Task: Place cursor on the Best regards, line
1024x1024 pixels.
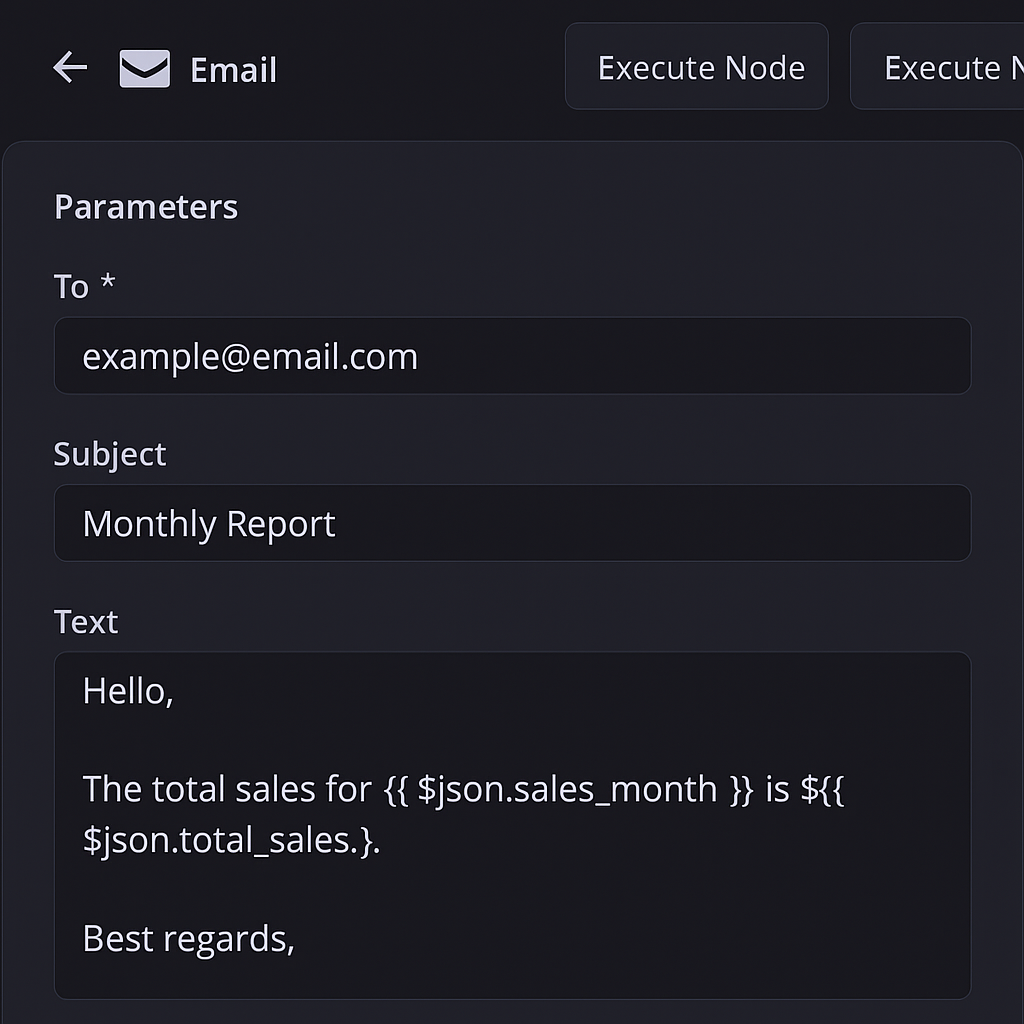Action: pyautogui.click(x=189, y=940)
